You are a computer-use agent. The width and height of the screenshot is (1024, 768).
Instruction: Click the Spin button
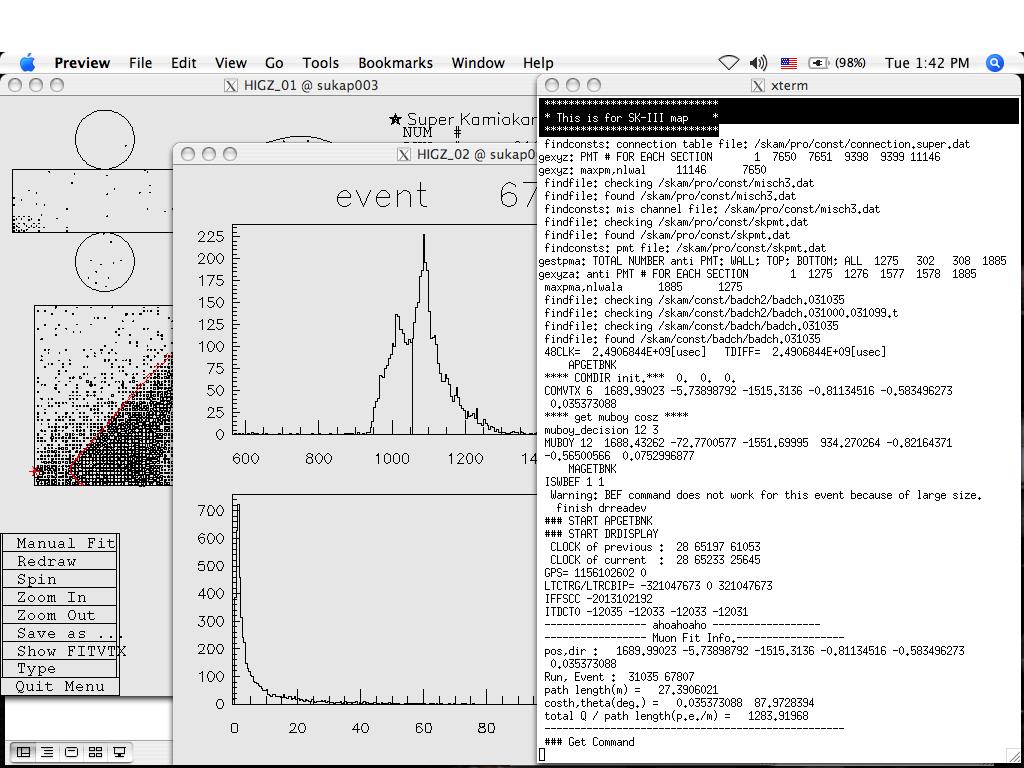point(60,579)
